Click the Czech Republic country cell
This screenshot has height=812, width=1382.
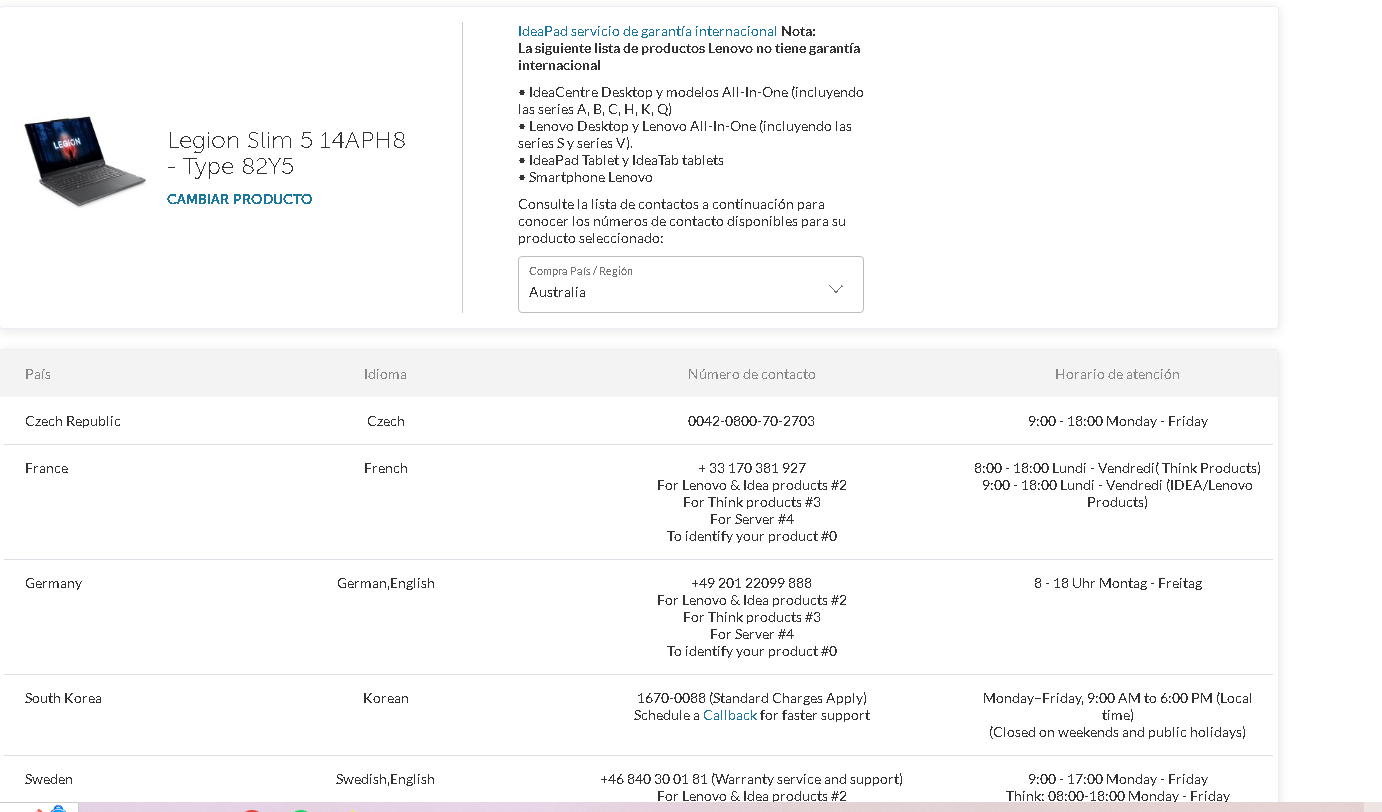pyautogui.click(x=73, y=421)
